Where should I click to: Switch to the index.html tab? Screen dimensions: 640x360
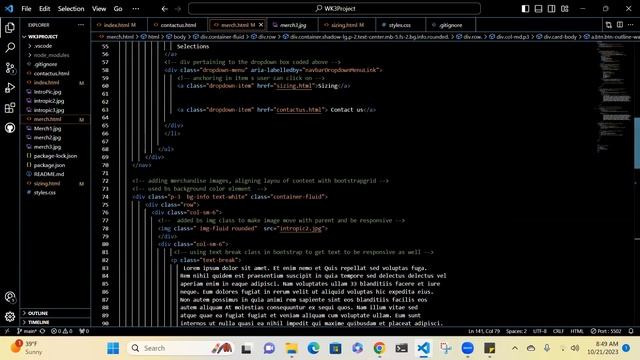tap(119, 25)
